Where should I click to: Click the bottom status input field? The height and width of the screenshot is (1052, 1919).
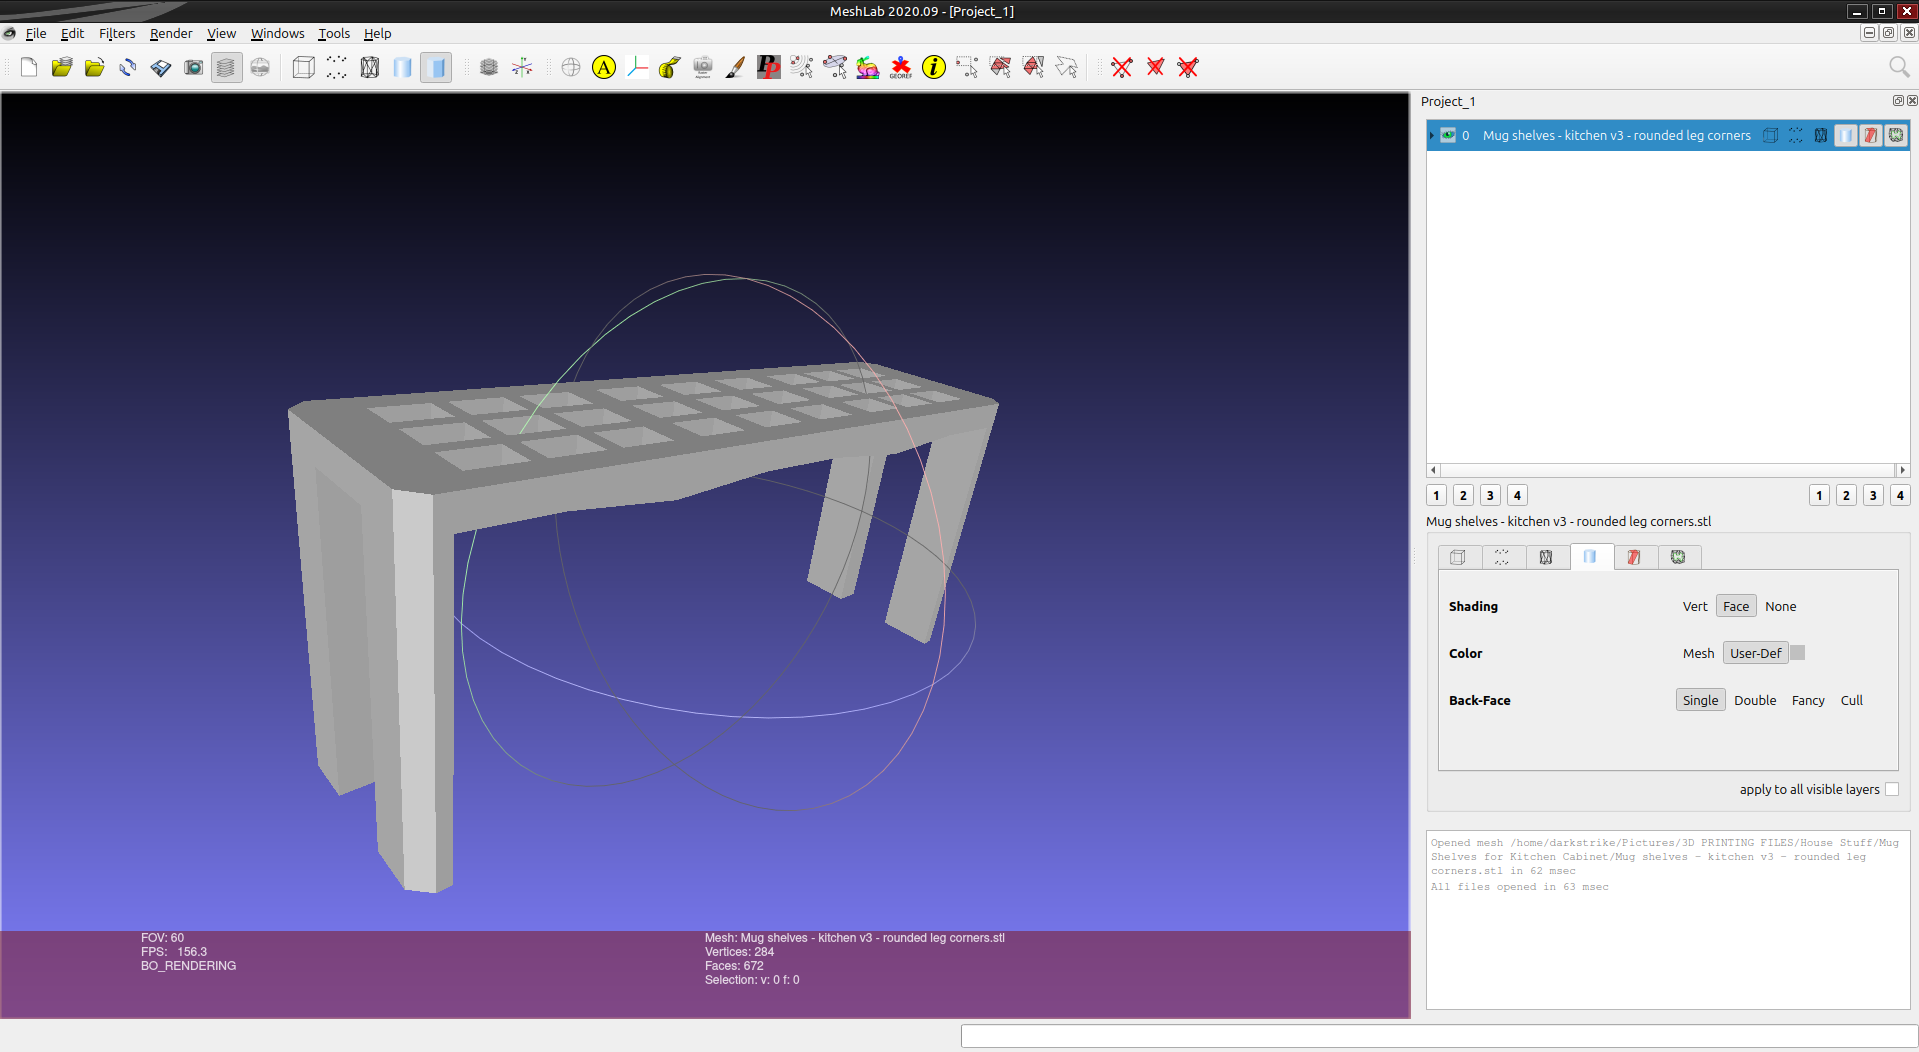(x=1439, y=1036)
